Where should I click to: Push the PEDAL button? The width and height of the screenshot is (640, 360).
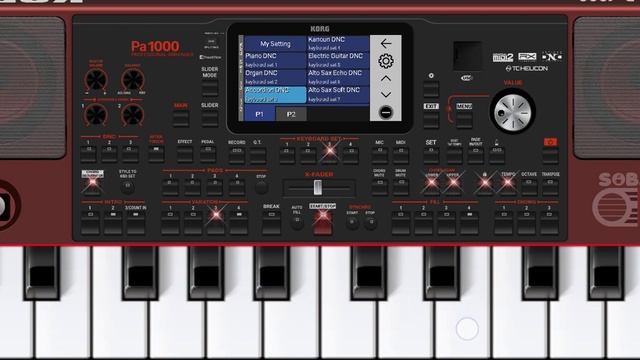208,154
